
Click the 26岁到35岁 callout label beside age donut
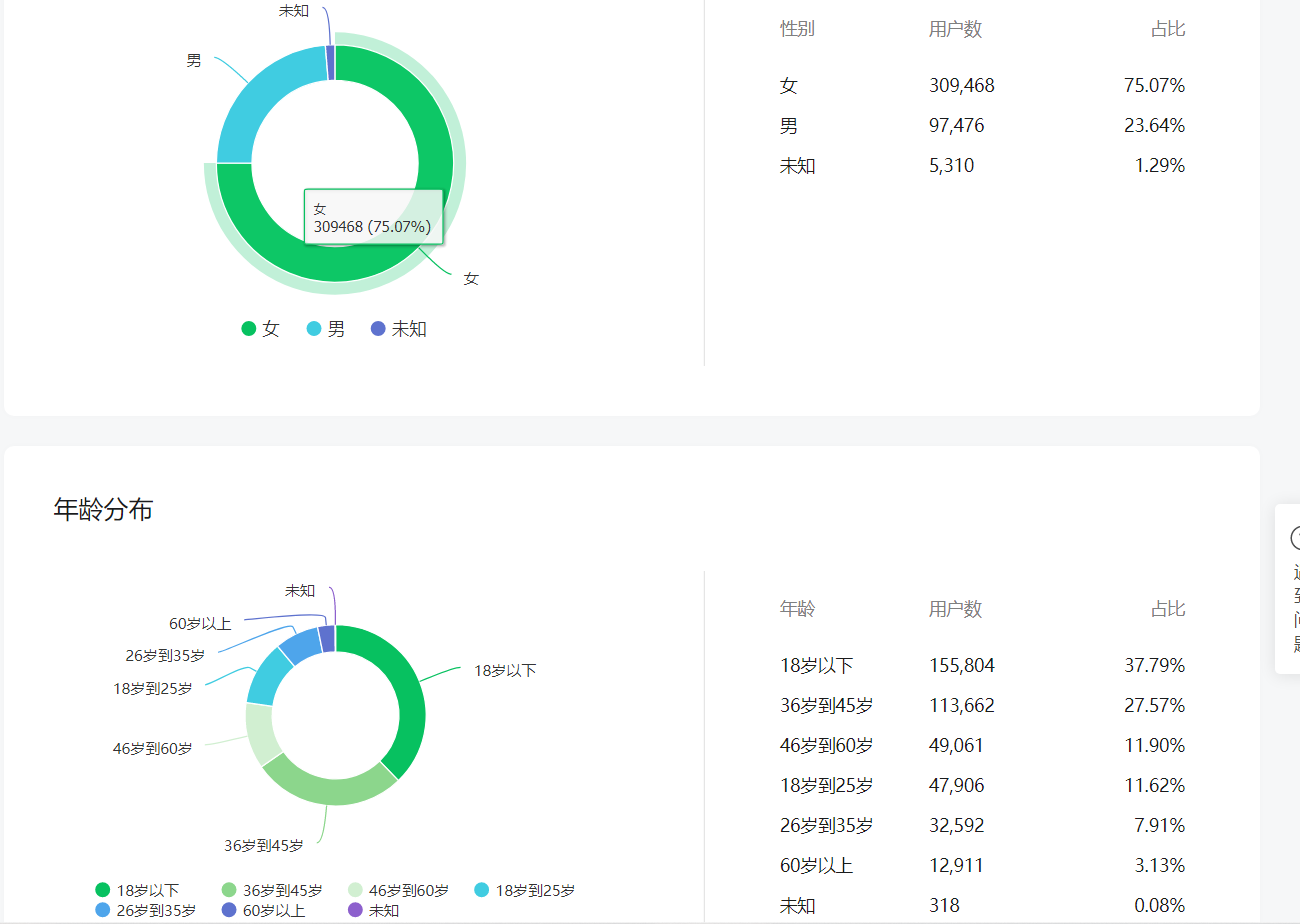pos(165,656)
